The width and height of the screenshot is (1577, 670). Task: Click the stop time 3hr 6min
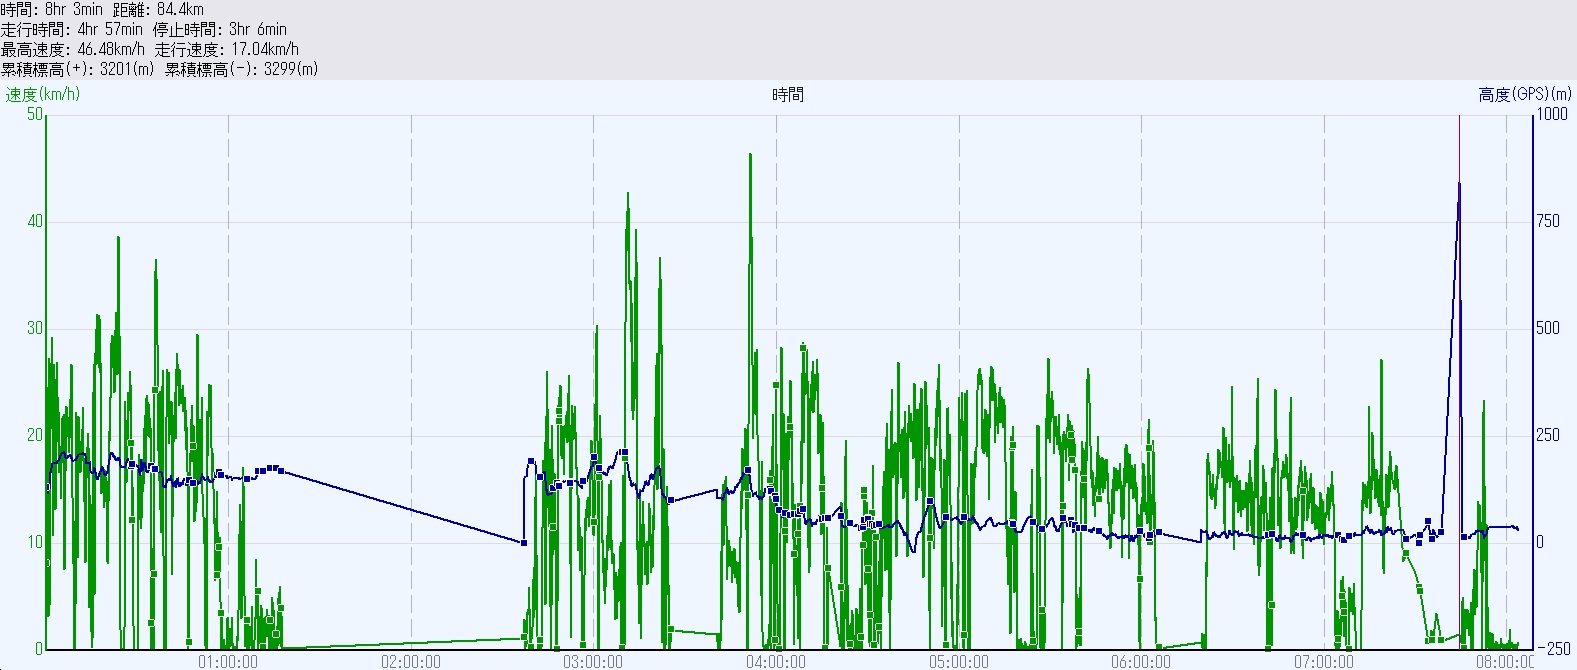click(257, 29)
